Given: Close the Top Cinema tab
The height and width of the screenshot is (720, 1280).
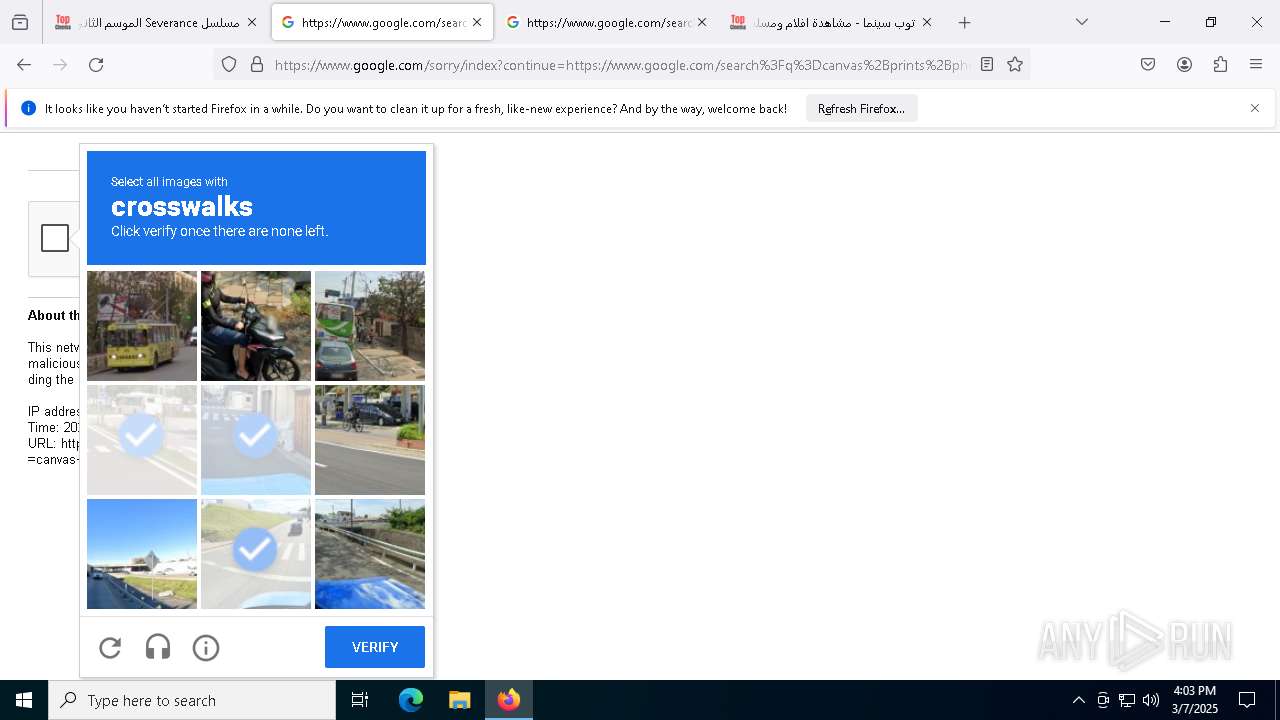Looking at the screenshot, I should click(927, 22).
